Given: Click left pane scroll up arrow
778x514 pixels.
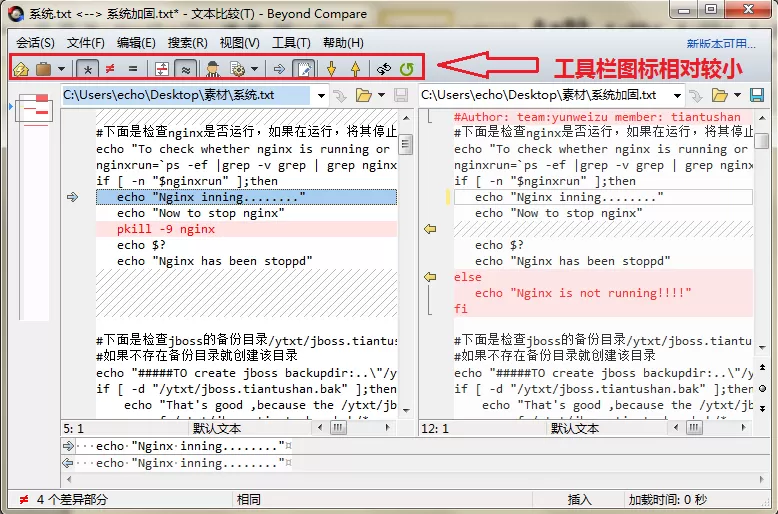Looking at the screenshot, I should click(x=406, y=118).
